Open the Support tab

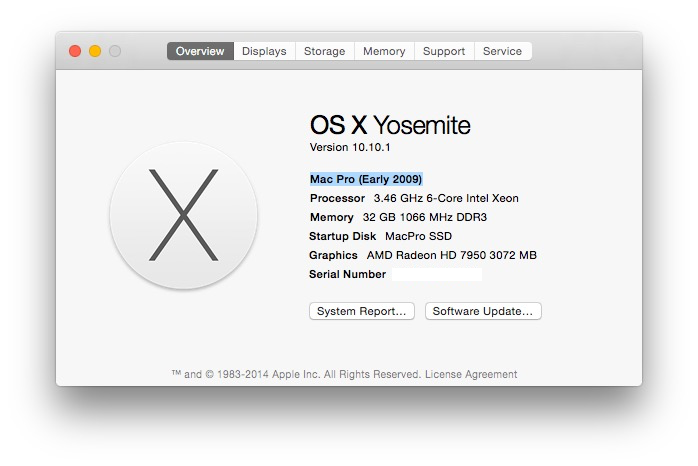coord(444,51)
